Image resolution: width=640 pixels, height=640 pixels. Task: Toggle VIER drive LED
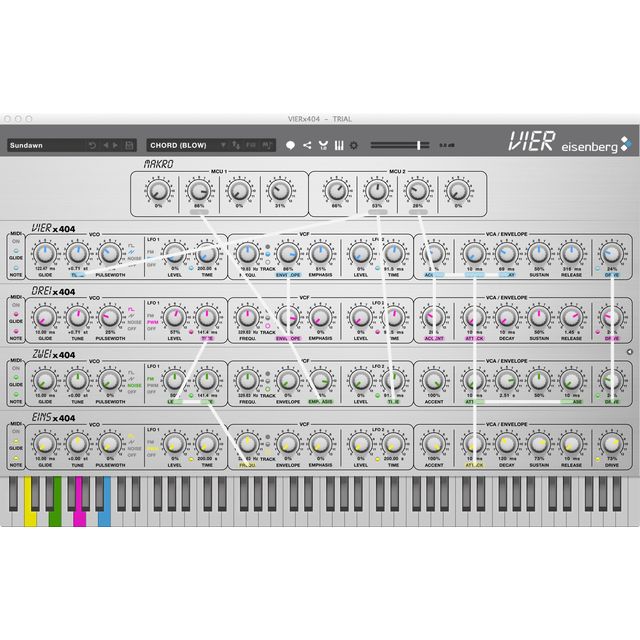598,269
